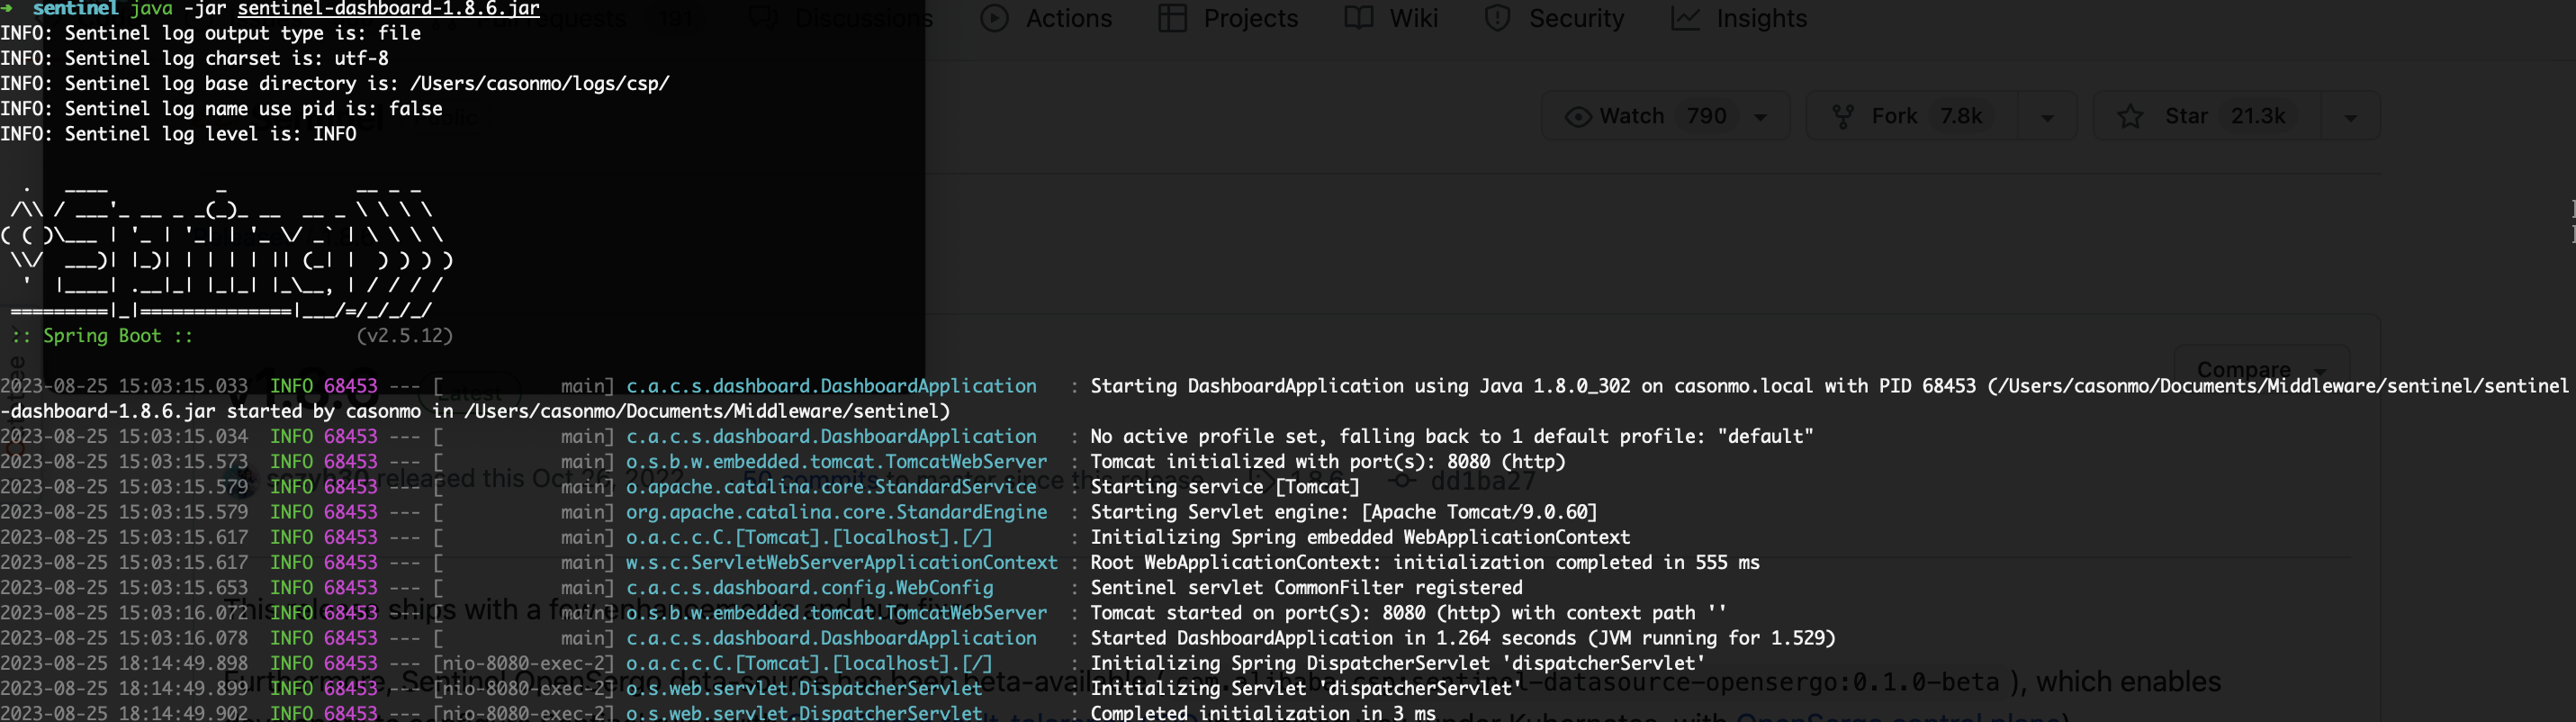This screenshot has width=2576, height=722.
Task: Open the Projects tab in GitHub window
Action: pyautogui.click(x=1228, y=18)
